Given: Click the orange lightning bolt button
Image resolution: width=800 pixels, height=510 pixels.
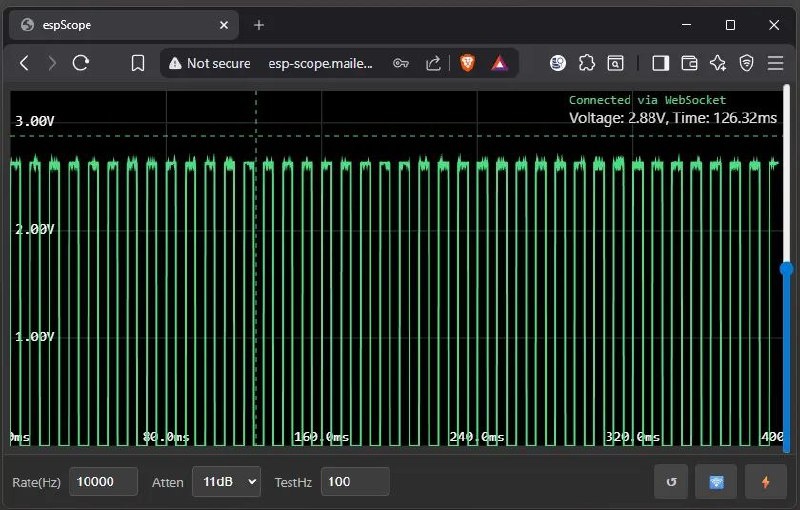Looking at the screenshot, I should [x=765, y=482].
